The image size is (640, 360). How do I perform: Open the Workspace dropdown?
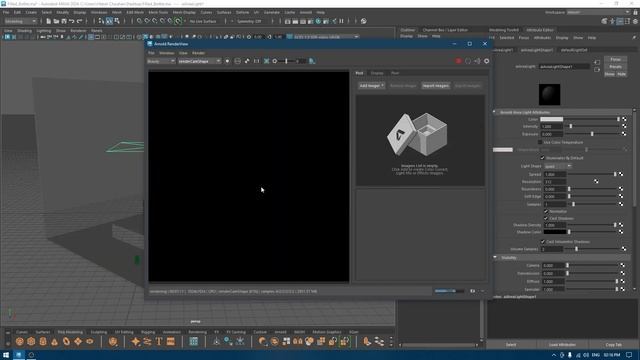598,13
